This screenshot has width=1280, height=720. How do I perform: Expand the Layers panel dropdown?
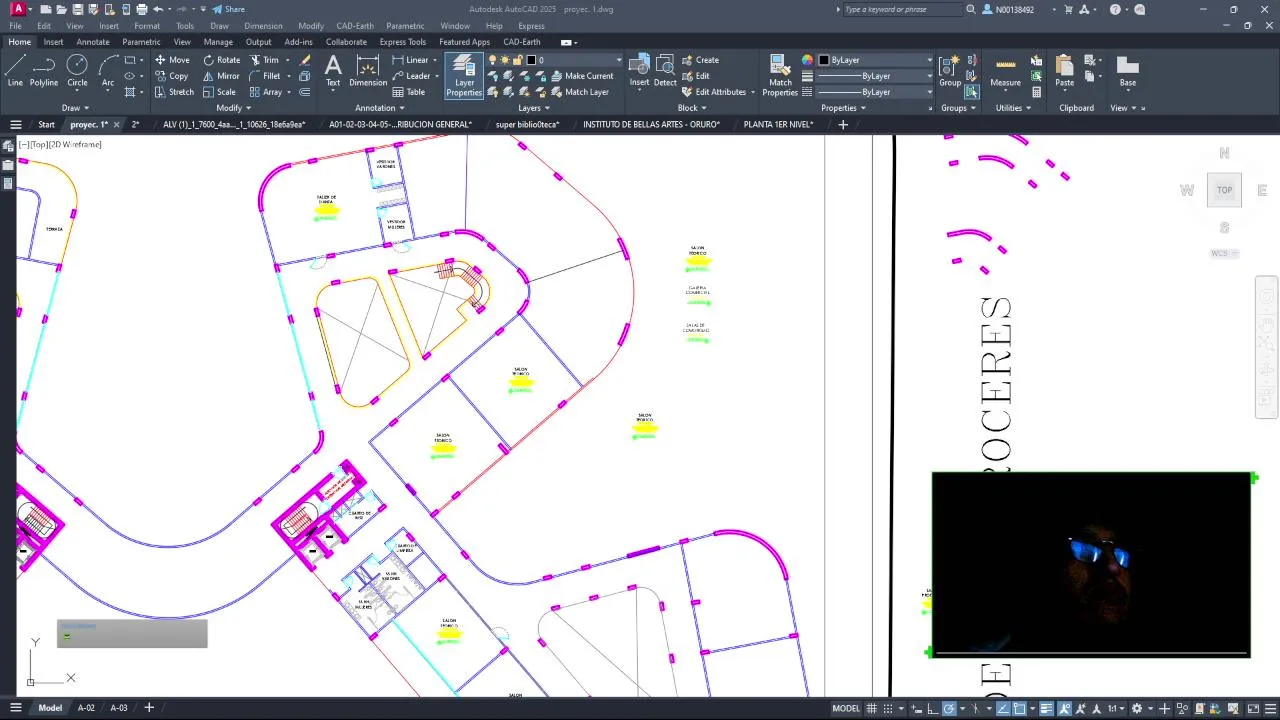click(533, 108)
